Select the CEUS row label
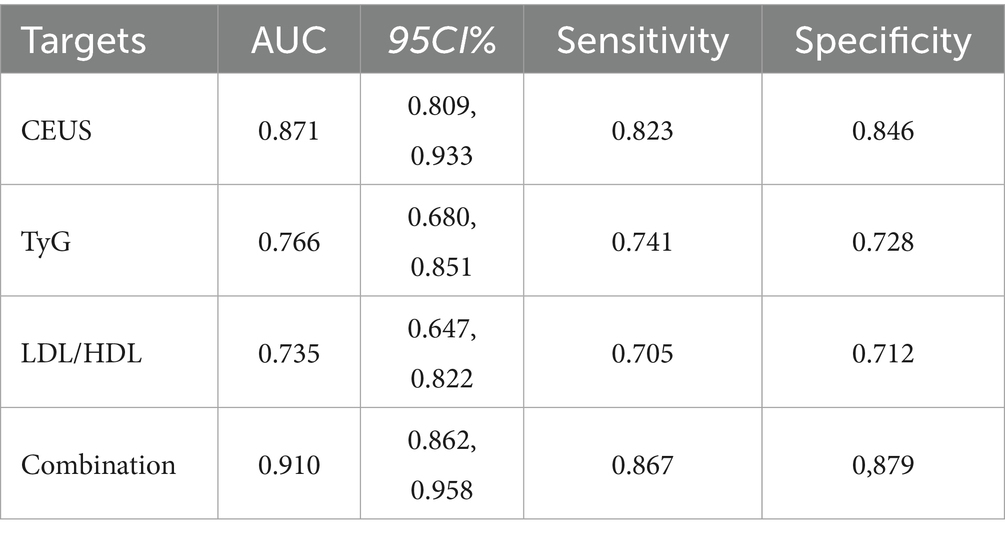 58,130
